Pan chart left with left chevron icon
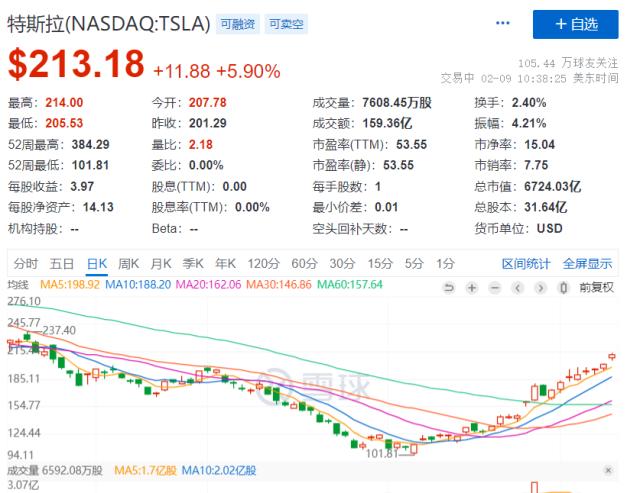Screen dimensions: 640x493 (518, 288)
